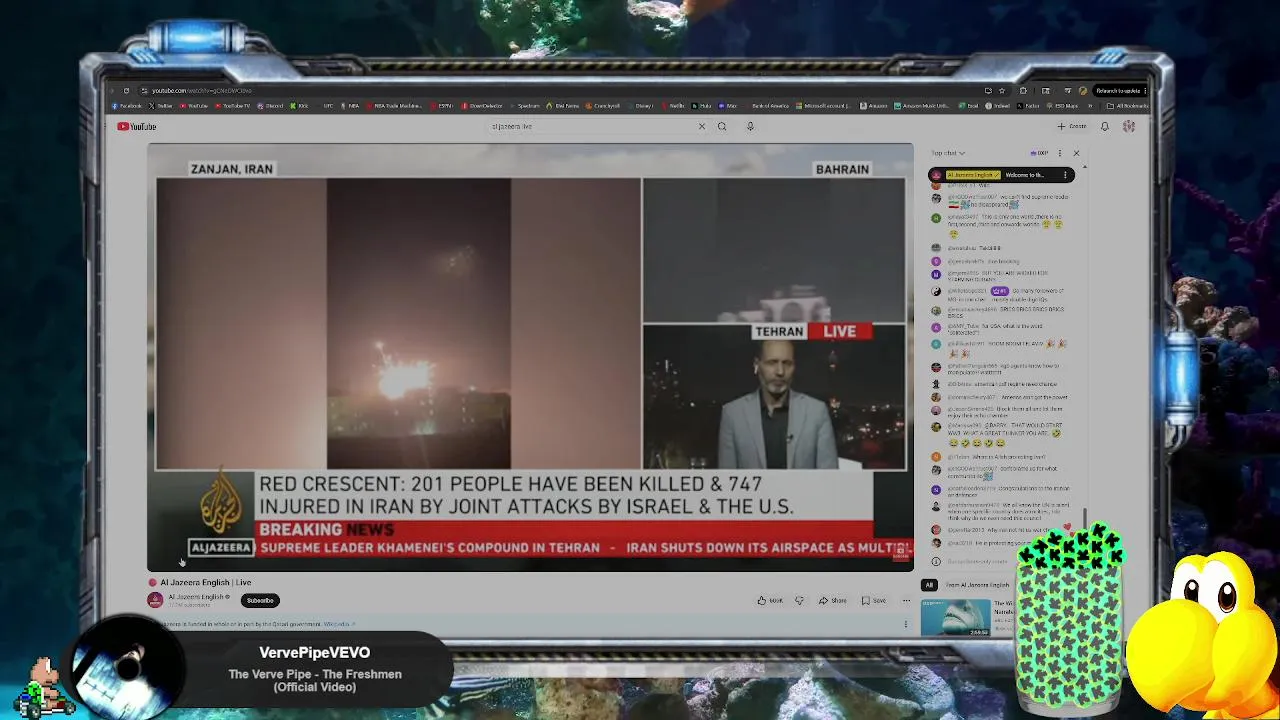Reload the page in the browser

(126, 91)
